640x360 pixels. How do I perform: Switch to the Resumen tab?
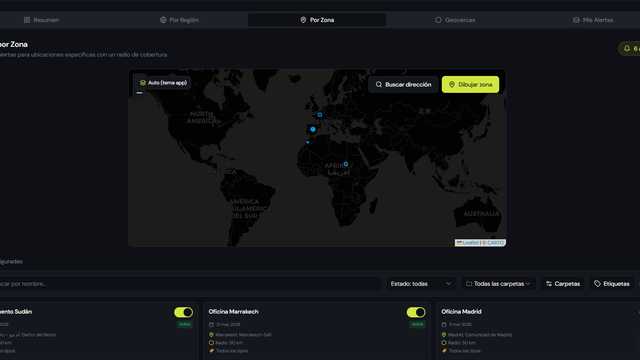tap(41, 20)
